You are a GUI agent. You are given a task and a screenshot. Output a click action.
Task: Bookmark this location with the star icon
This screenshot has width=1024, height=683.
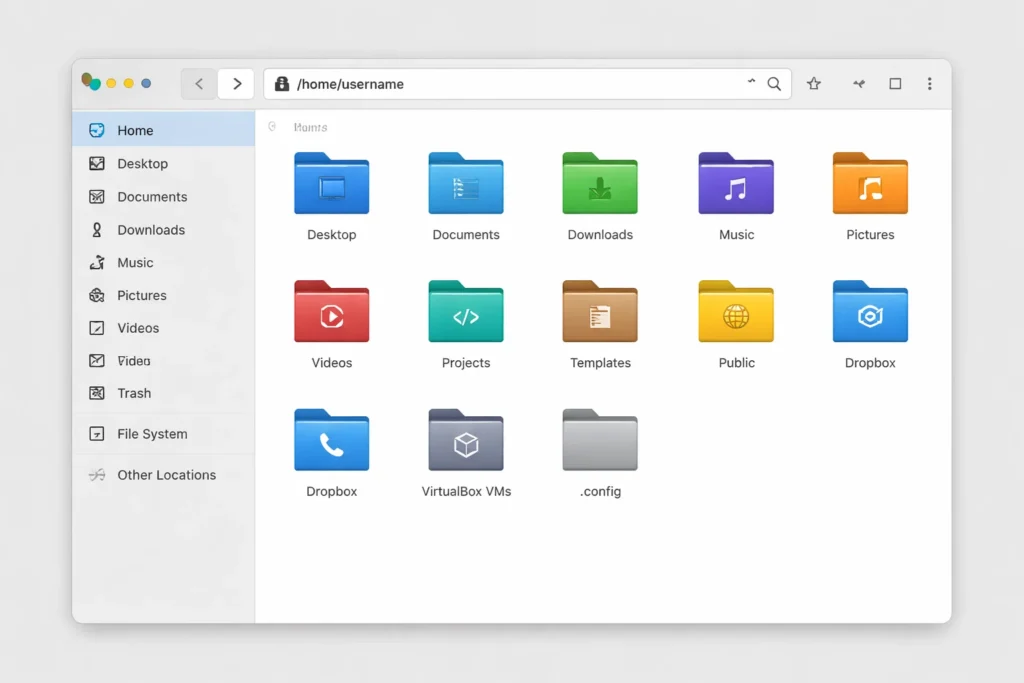[814, 84]
